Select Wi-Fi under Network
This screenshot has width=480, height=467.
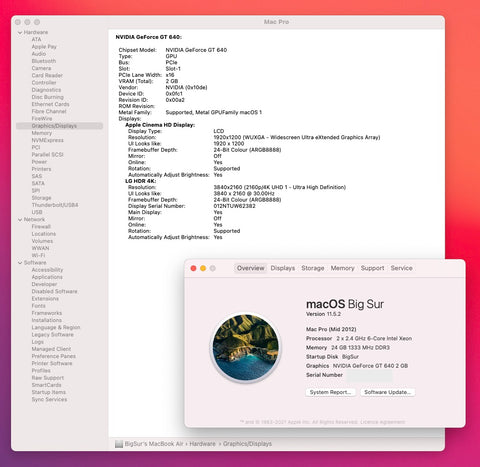38,256
